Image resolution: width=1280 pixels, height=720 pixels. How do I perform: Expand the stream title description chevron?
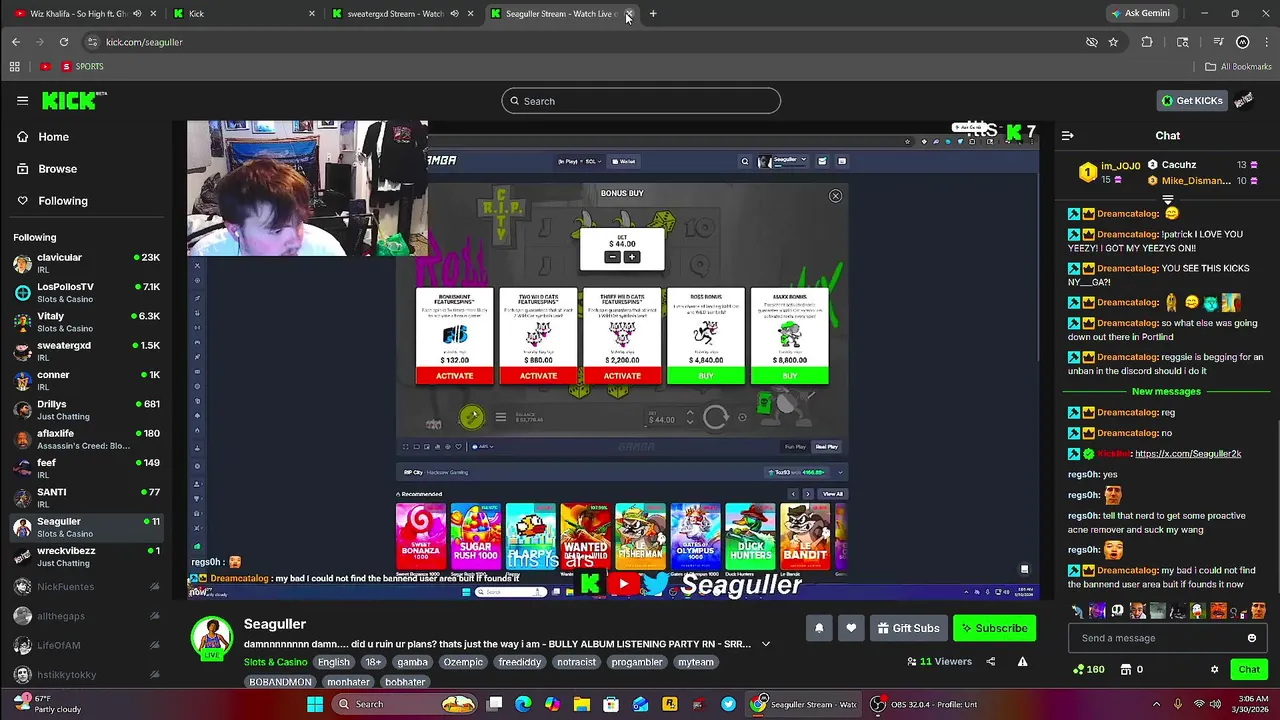point(766,644)
